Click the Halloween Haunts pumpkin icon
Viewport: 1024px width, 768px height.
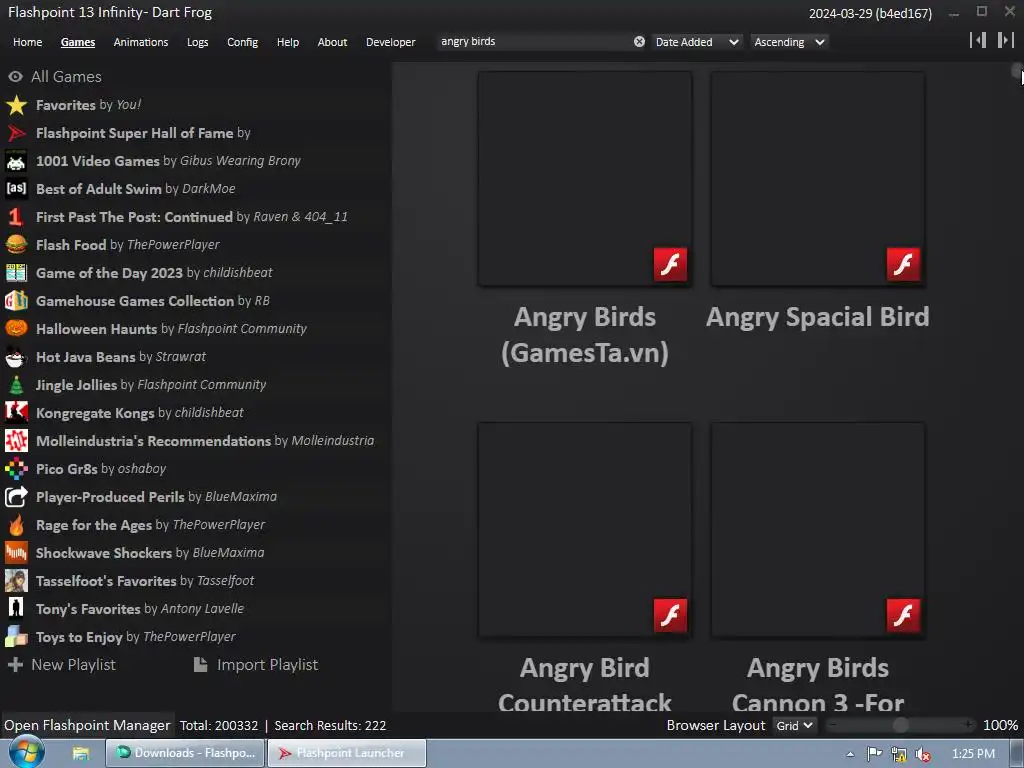point(16,328)
